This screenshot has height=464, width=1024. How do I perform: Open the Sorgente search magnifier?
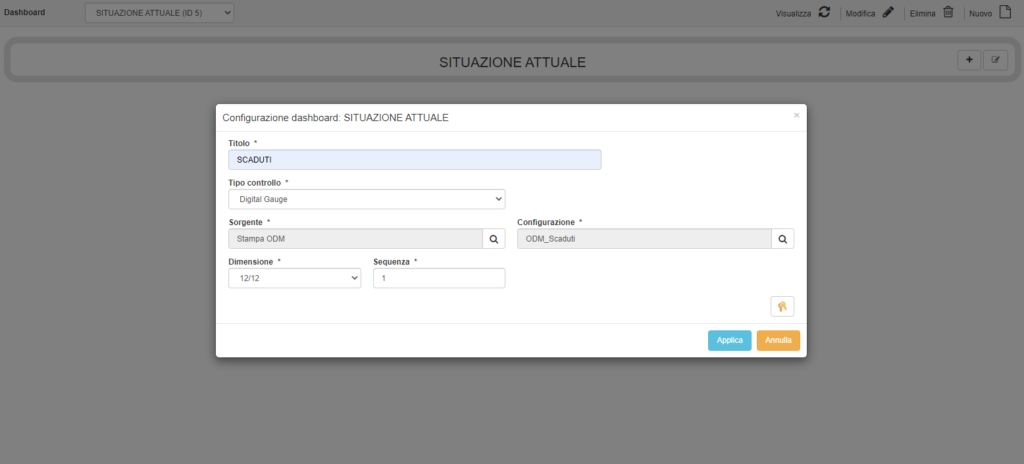click(x=494, y=239)
